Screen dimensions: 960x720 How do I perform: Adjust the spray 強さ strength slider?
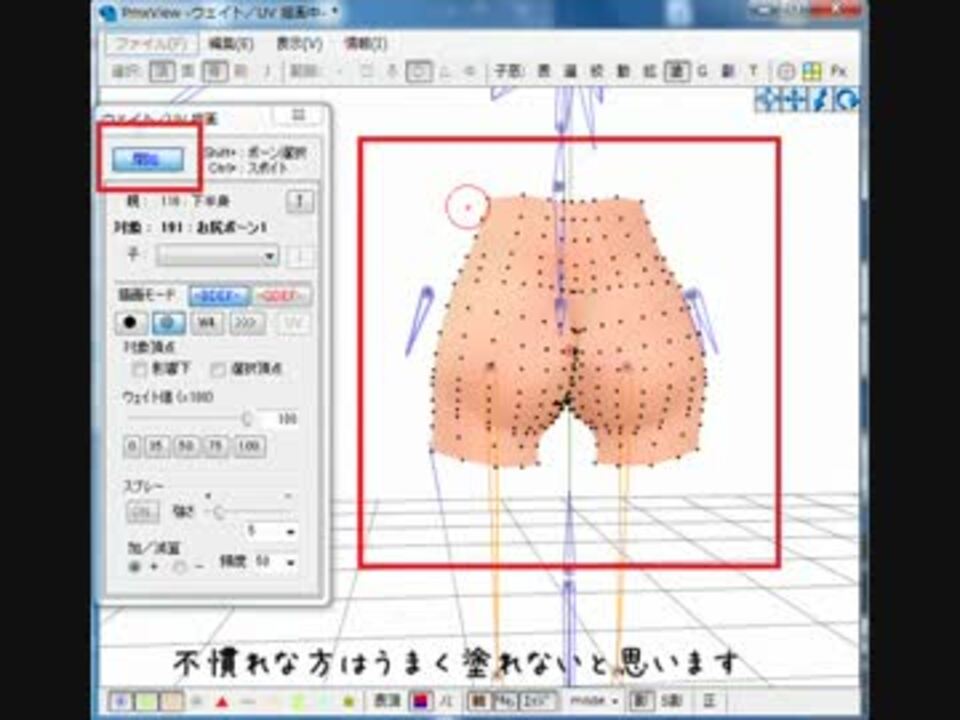point(251,511)
